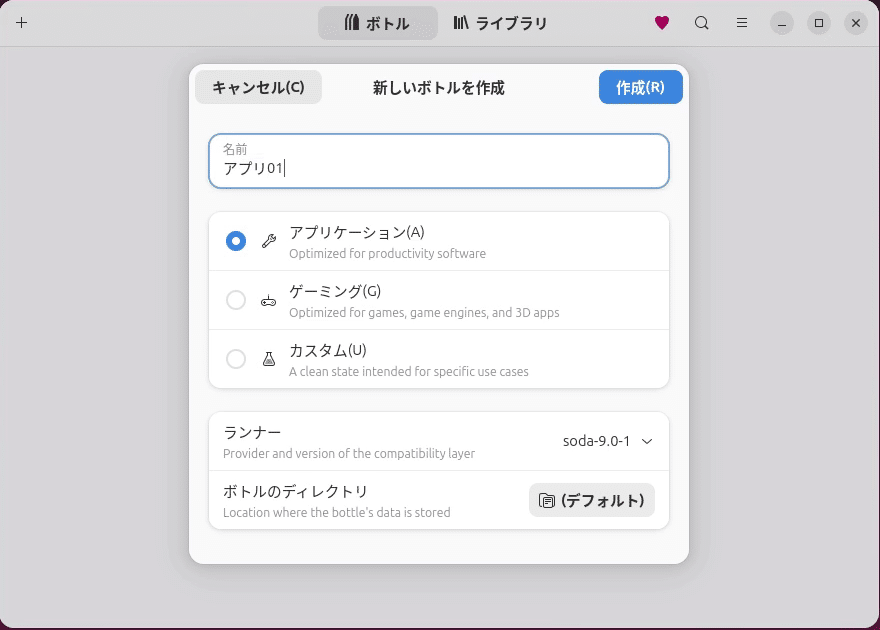Minimize the Bottles window
Screen dimensions: 880x630
[782, 23]
